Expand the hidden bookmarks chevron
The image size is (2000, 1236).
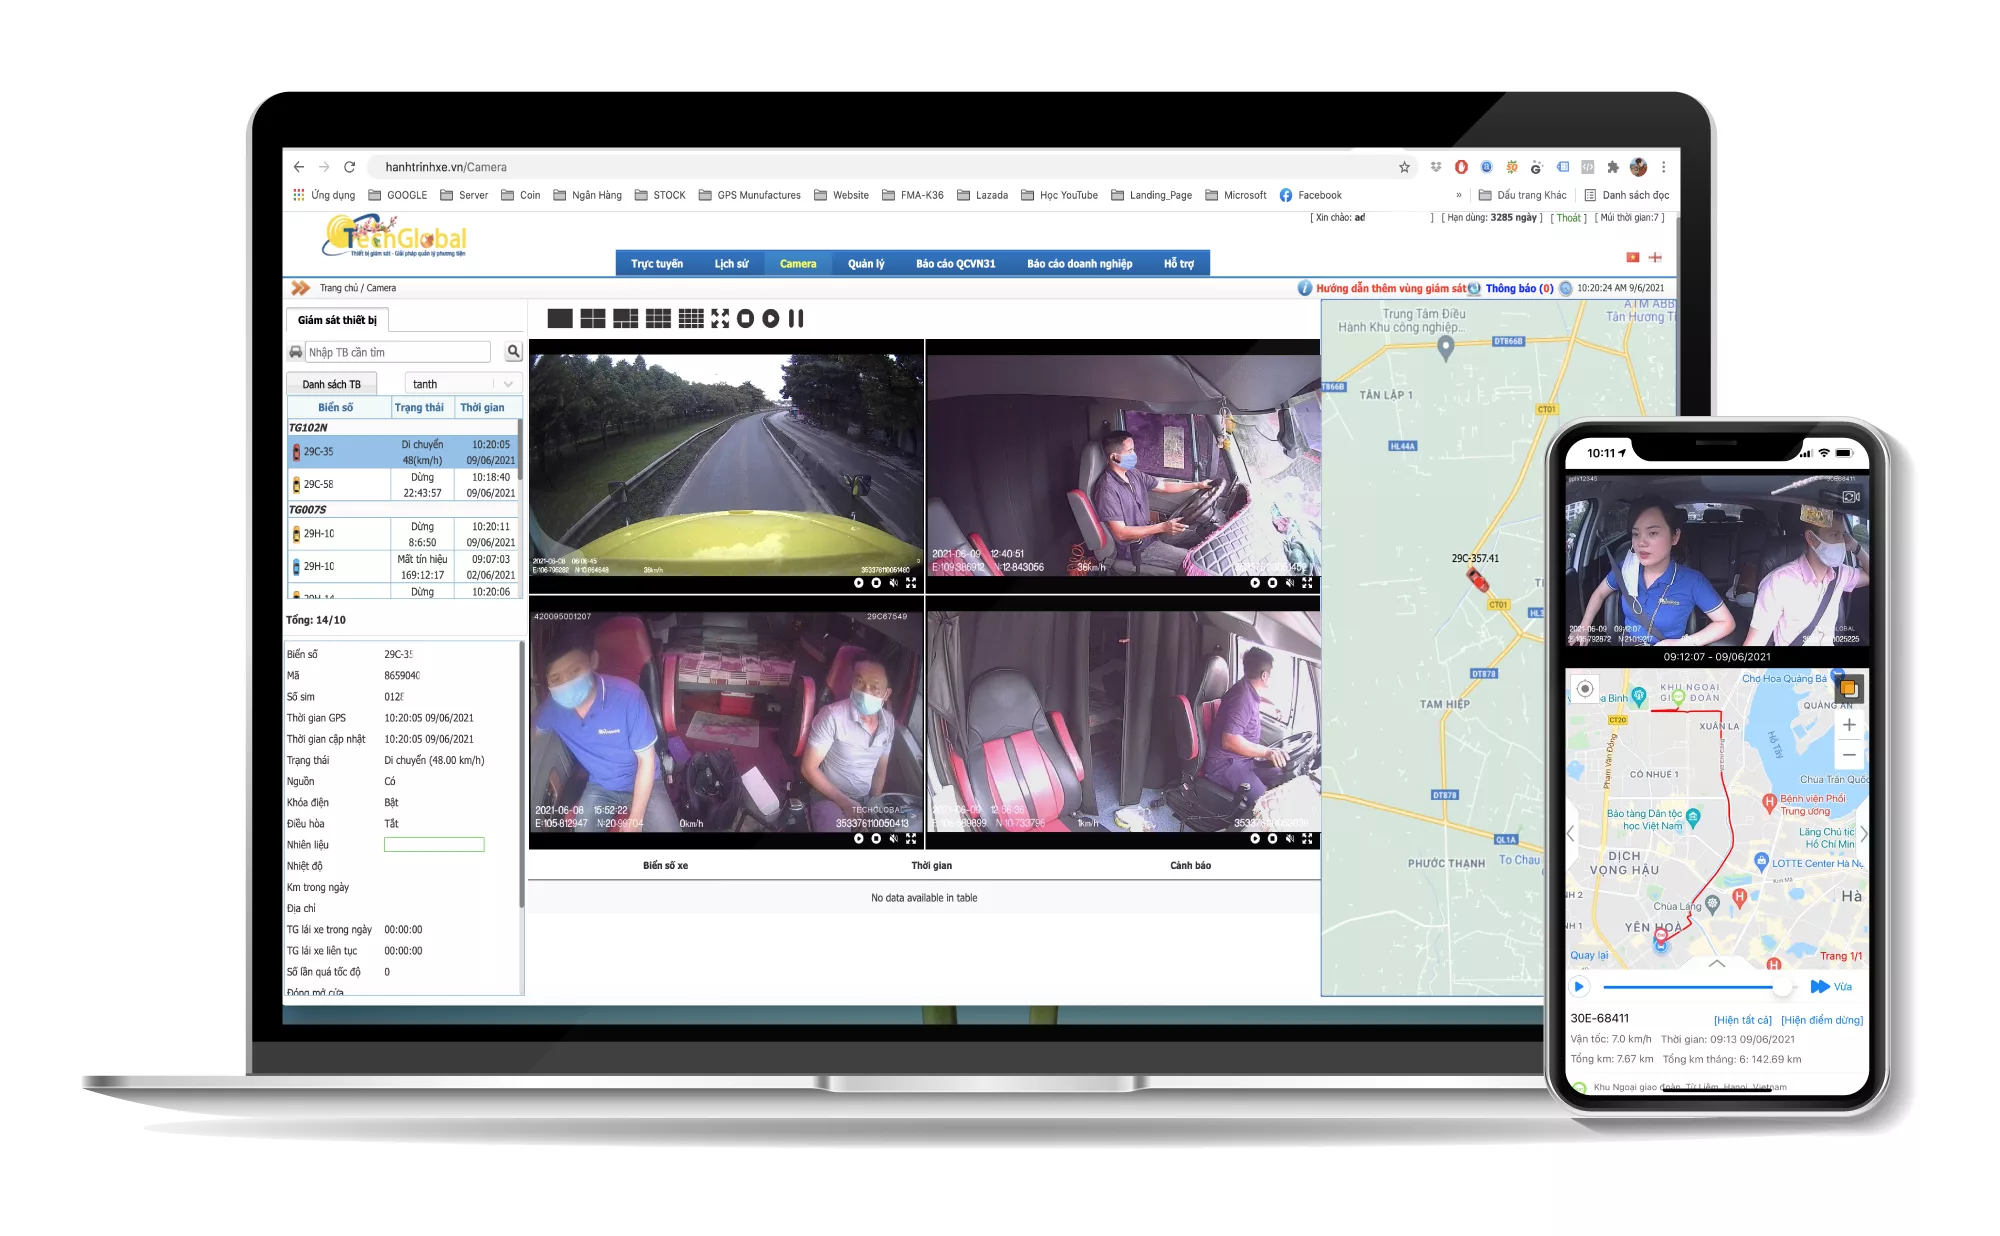(1458, 195)
